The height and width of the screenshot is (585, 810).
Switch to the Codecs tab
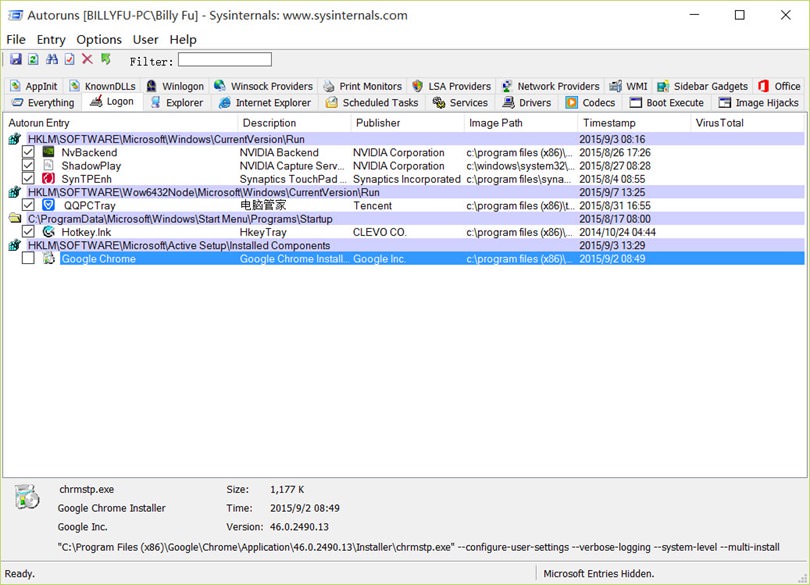590,103
